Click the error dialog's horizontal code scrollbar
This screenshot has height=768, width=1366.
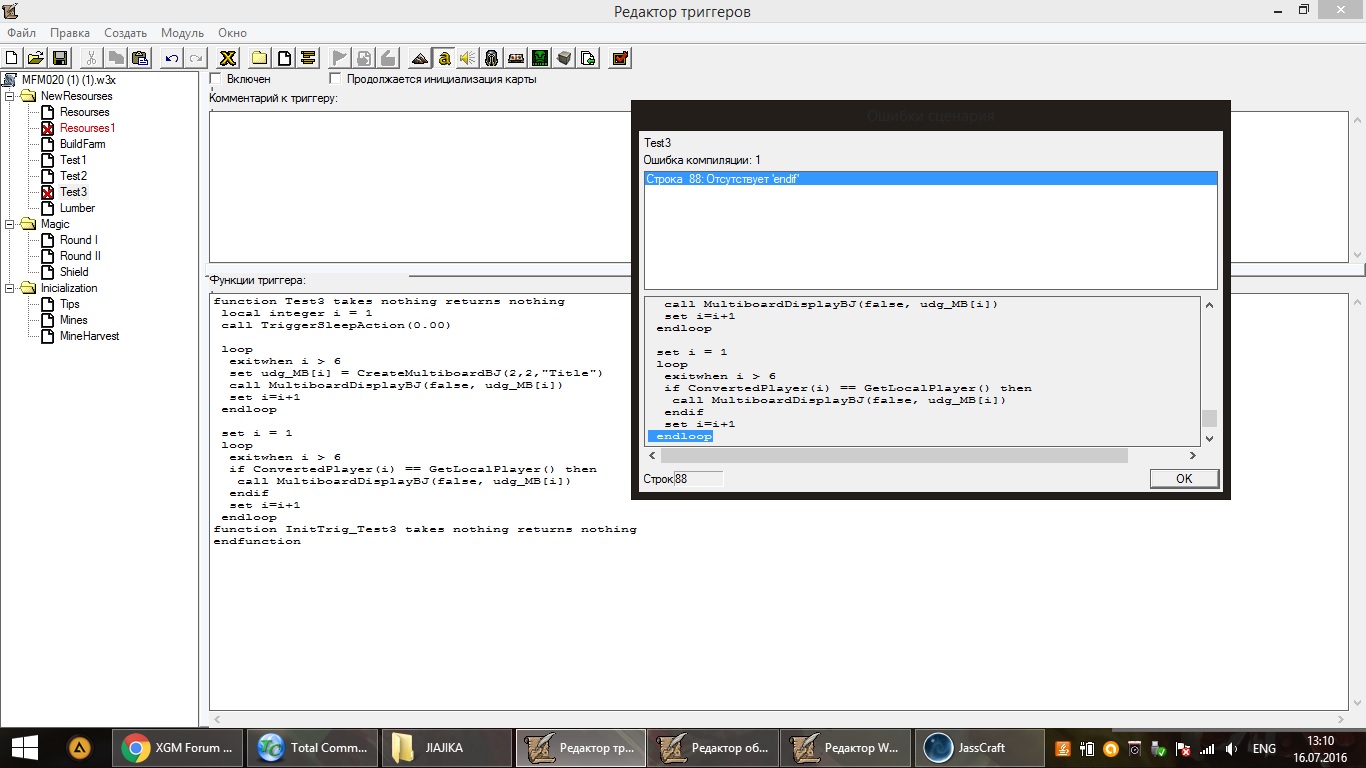[896, 456]
